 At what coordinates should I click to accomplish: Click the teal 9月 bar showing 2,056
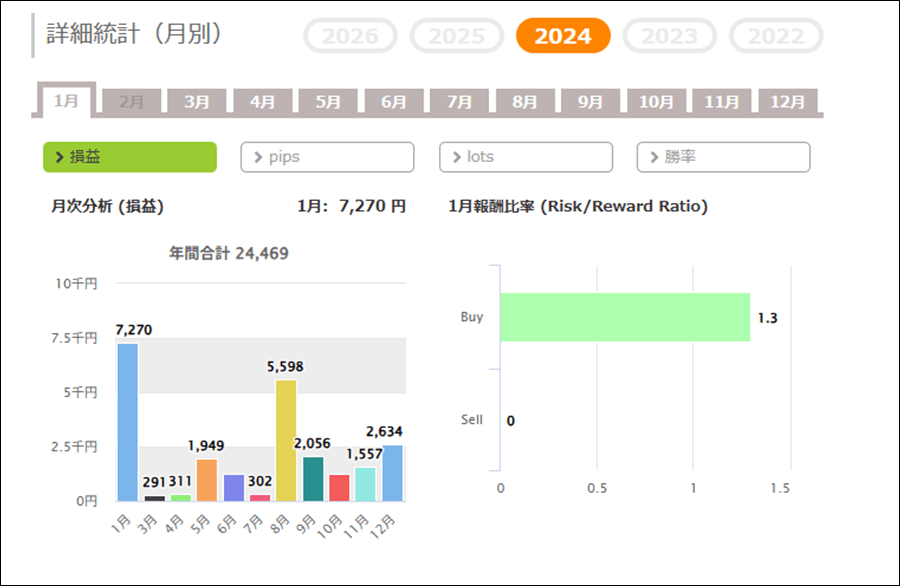(x=313, y=479)
